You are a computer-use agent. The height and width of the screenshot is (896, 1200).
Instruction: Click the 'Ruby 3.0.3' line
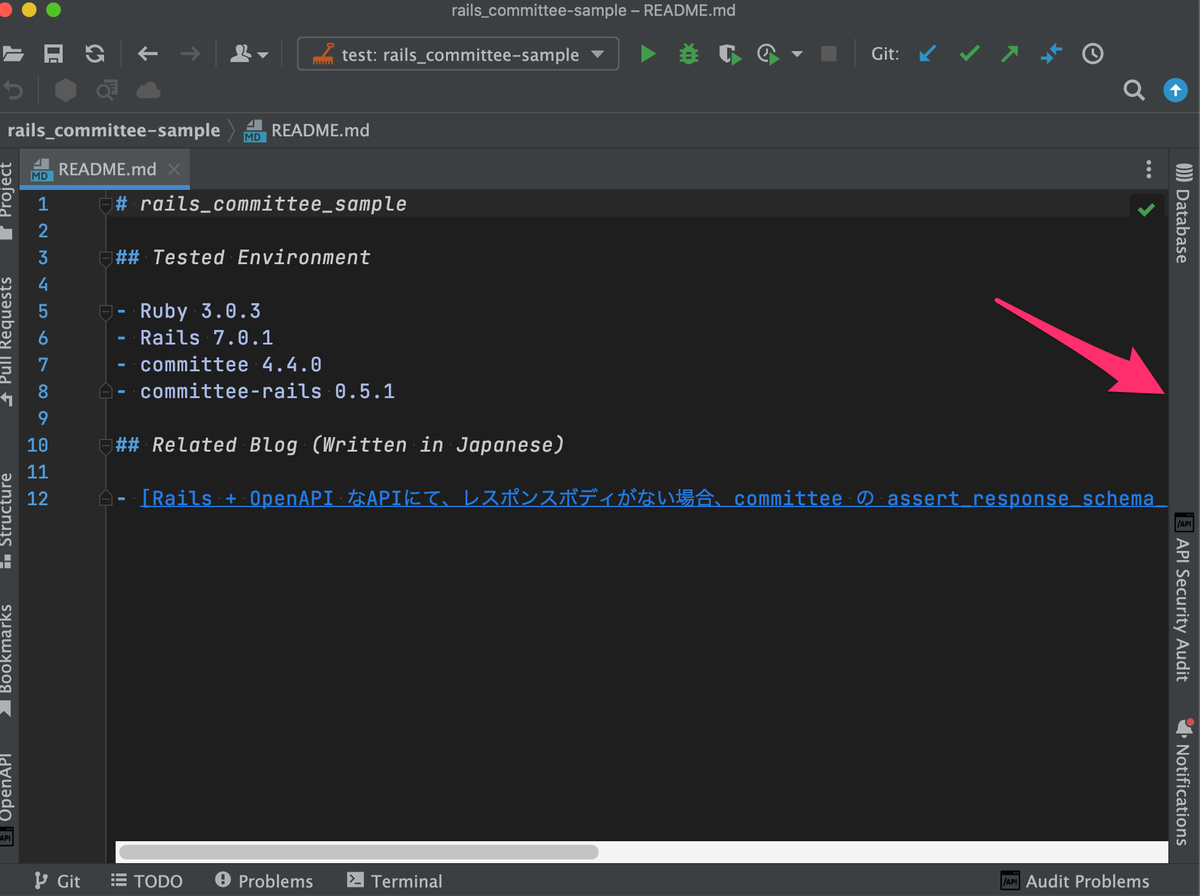tap(200, 311)
